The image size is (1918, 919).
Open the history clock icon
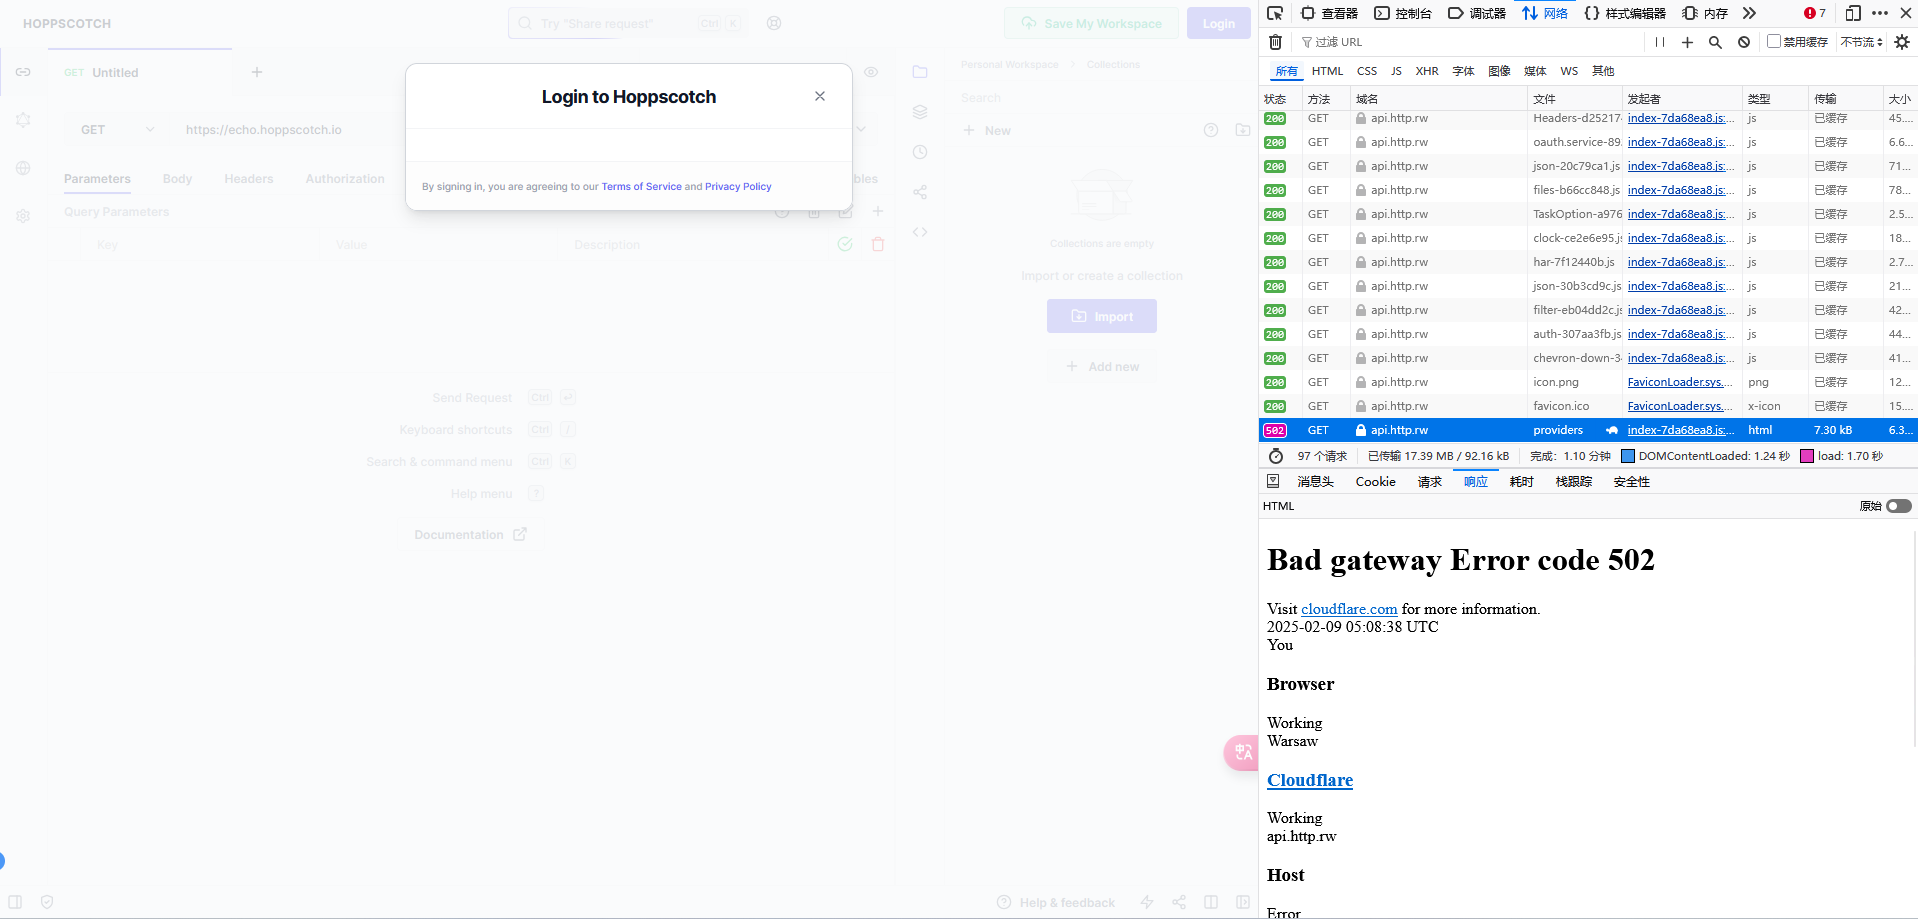tap(920, 152)
